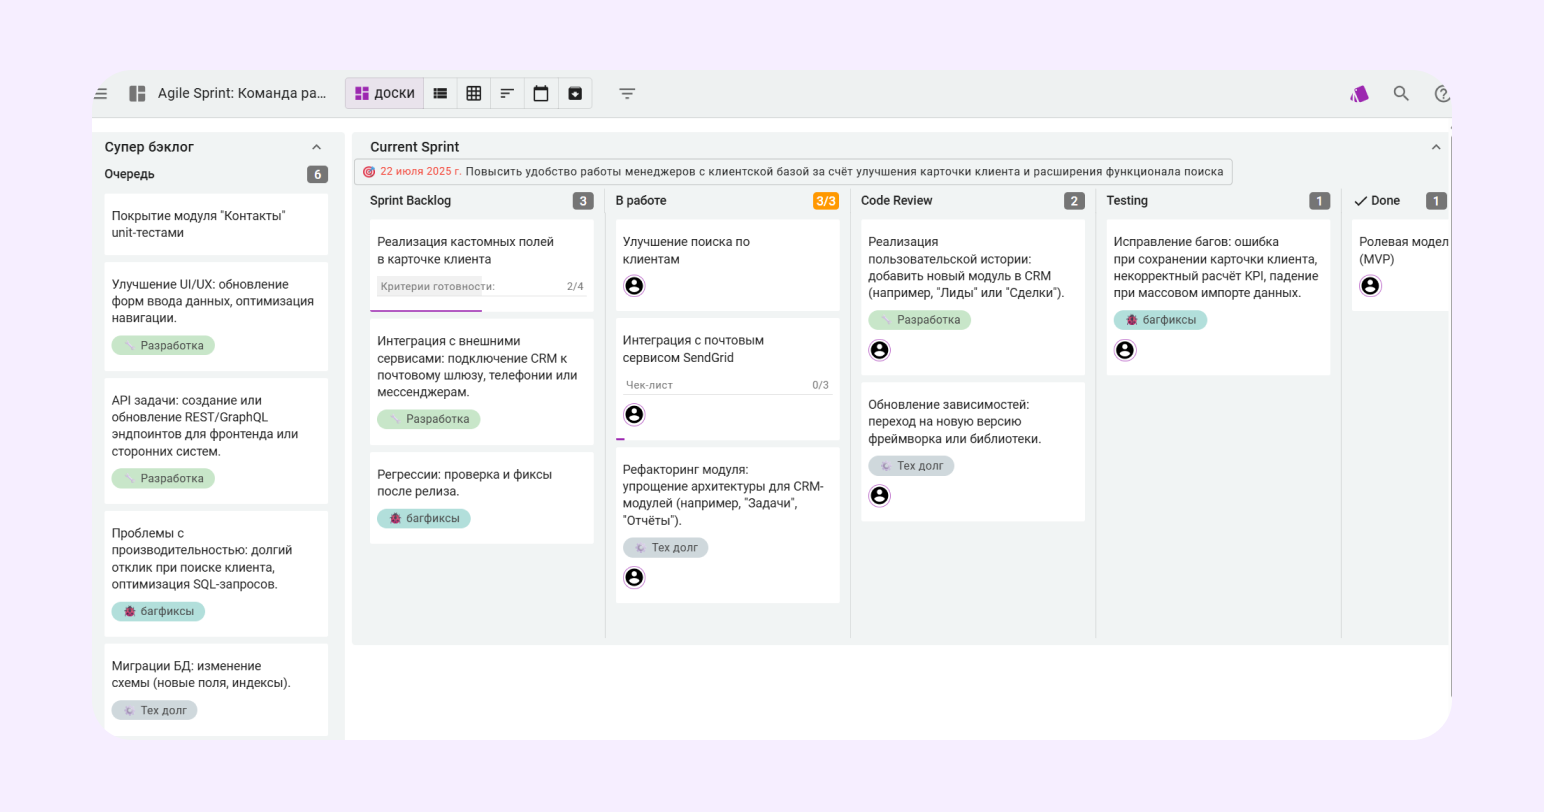Click the Agile Sprint board title
1544x812 pixels.
coord(242,94)
